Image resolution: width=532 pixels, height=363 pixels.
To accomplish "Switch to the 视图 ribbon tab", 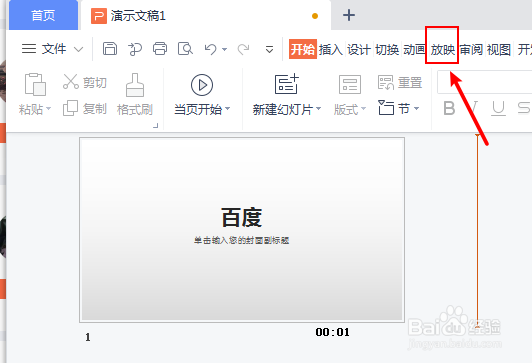I will tap(499, 50).
